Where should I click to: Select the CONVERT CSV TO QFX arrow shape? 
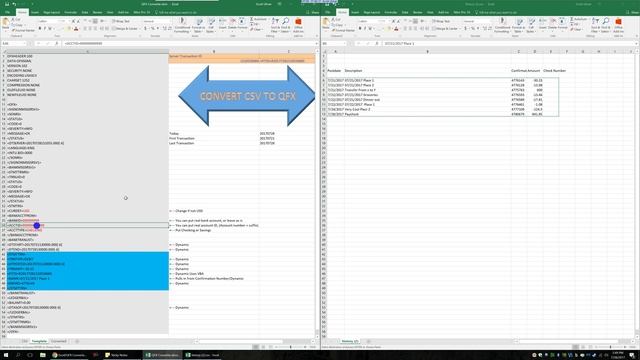tap(247, 96)
